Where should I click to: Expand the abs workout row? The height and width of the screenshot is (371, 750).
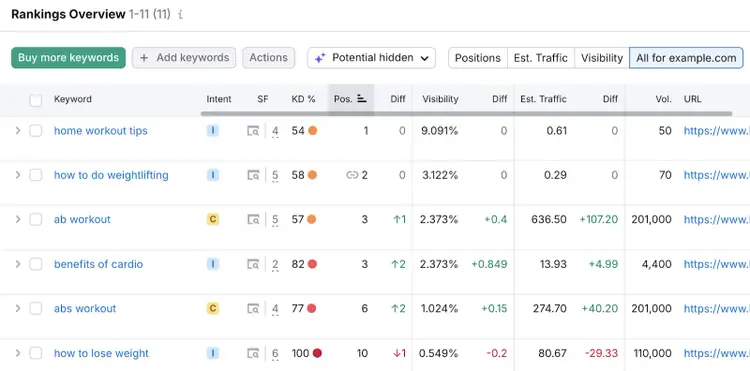[x=18, y=308]
